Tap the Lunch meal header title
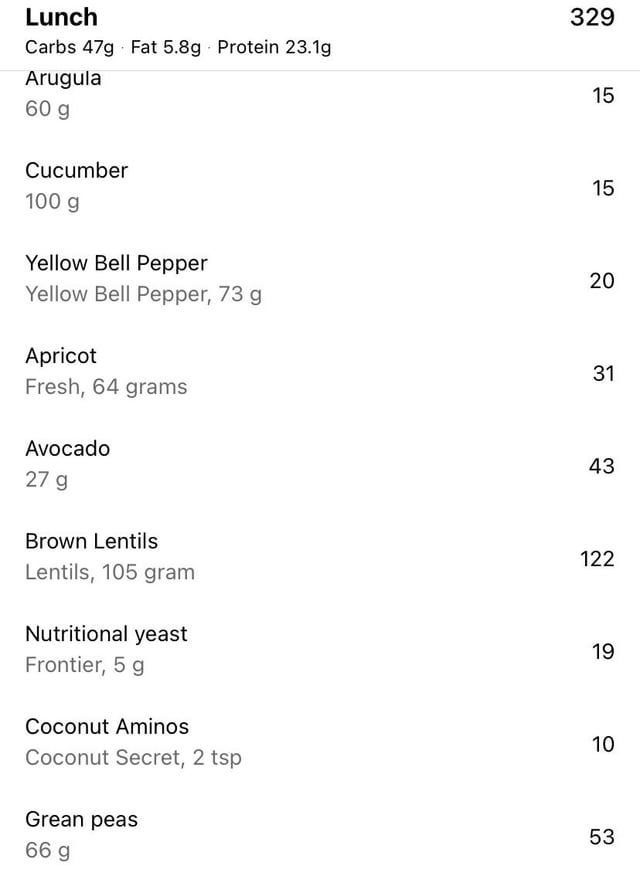The width and height of the screenshot is (640, 869). (61, 17)
